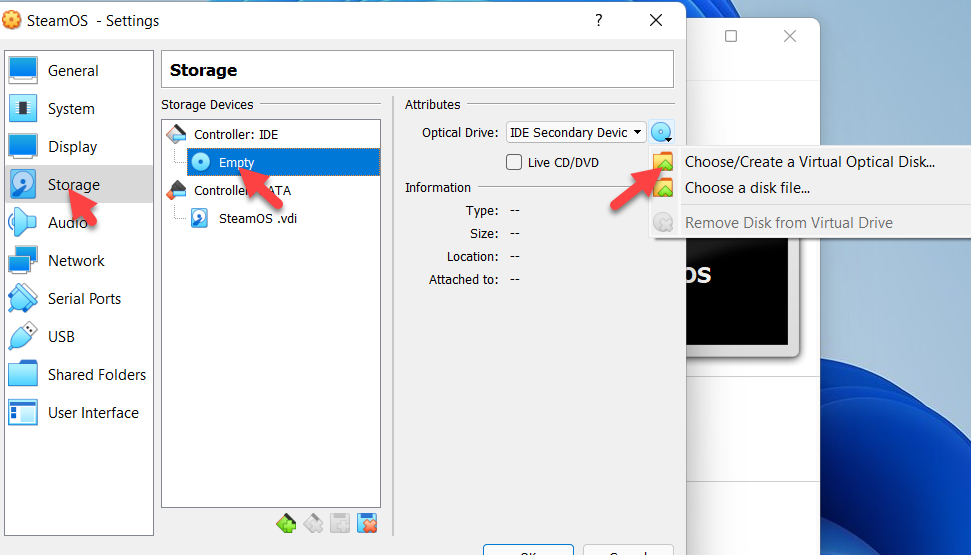971x555 pixels.
Task: Select Controller: IDE in storage tree
Action: [236, 134]
